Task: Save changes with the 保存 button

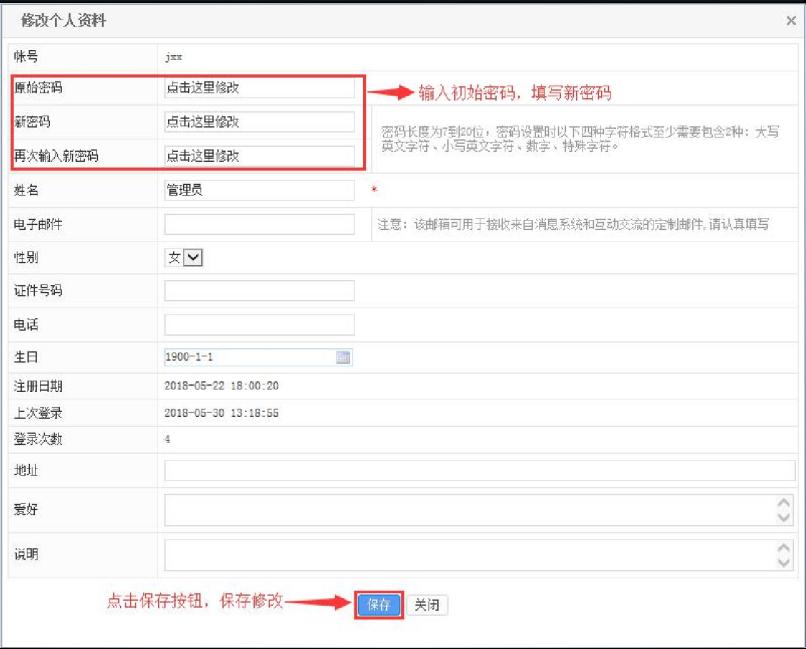Action: [379, 605]
